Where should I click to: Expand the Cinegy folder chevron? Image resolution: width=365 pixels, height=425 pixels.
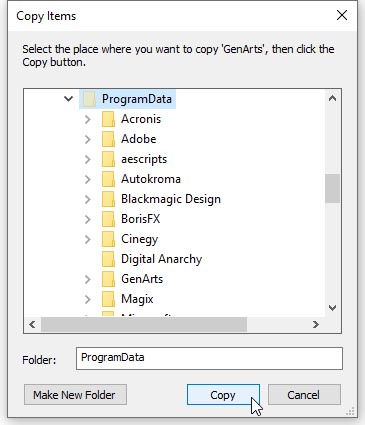tap(88, 239)
